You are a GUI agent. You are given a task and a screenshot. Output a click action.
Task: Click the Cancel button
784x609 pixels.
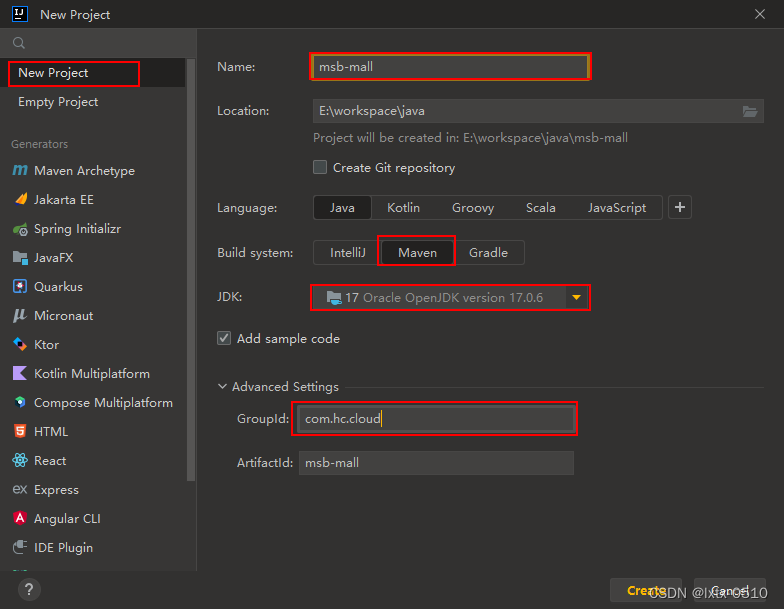(x=730, y=590)
